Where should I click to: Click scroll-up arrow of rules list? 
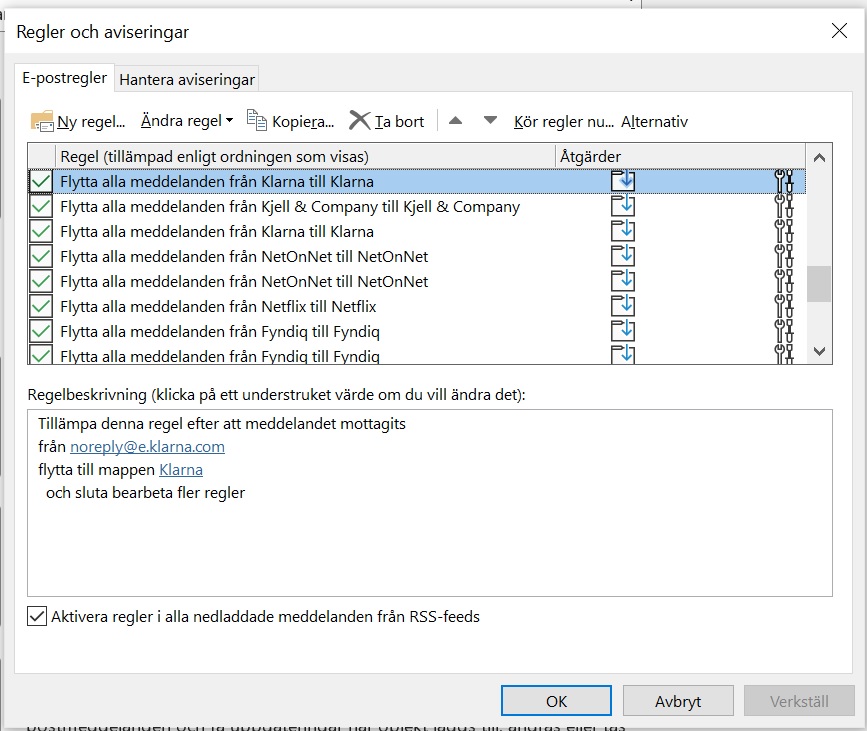[819, 157]
